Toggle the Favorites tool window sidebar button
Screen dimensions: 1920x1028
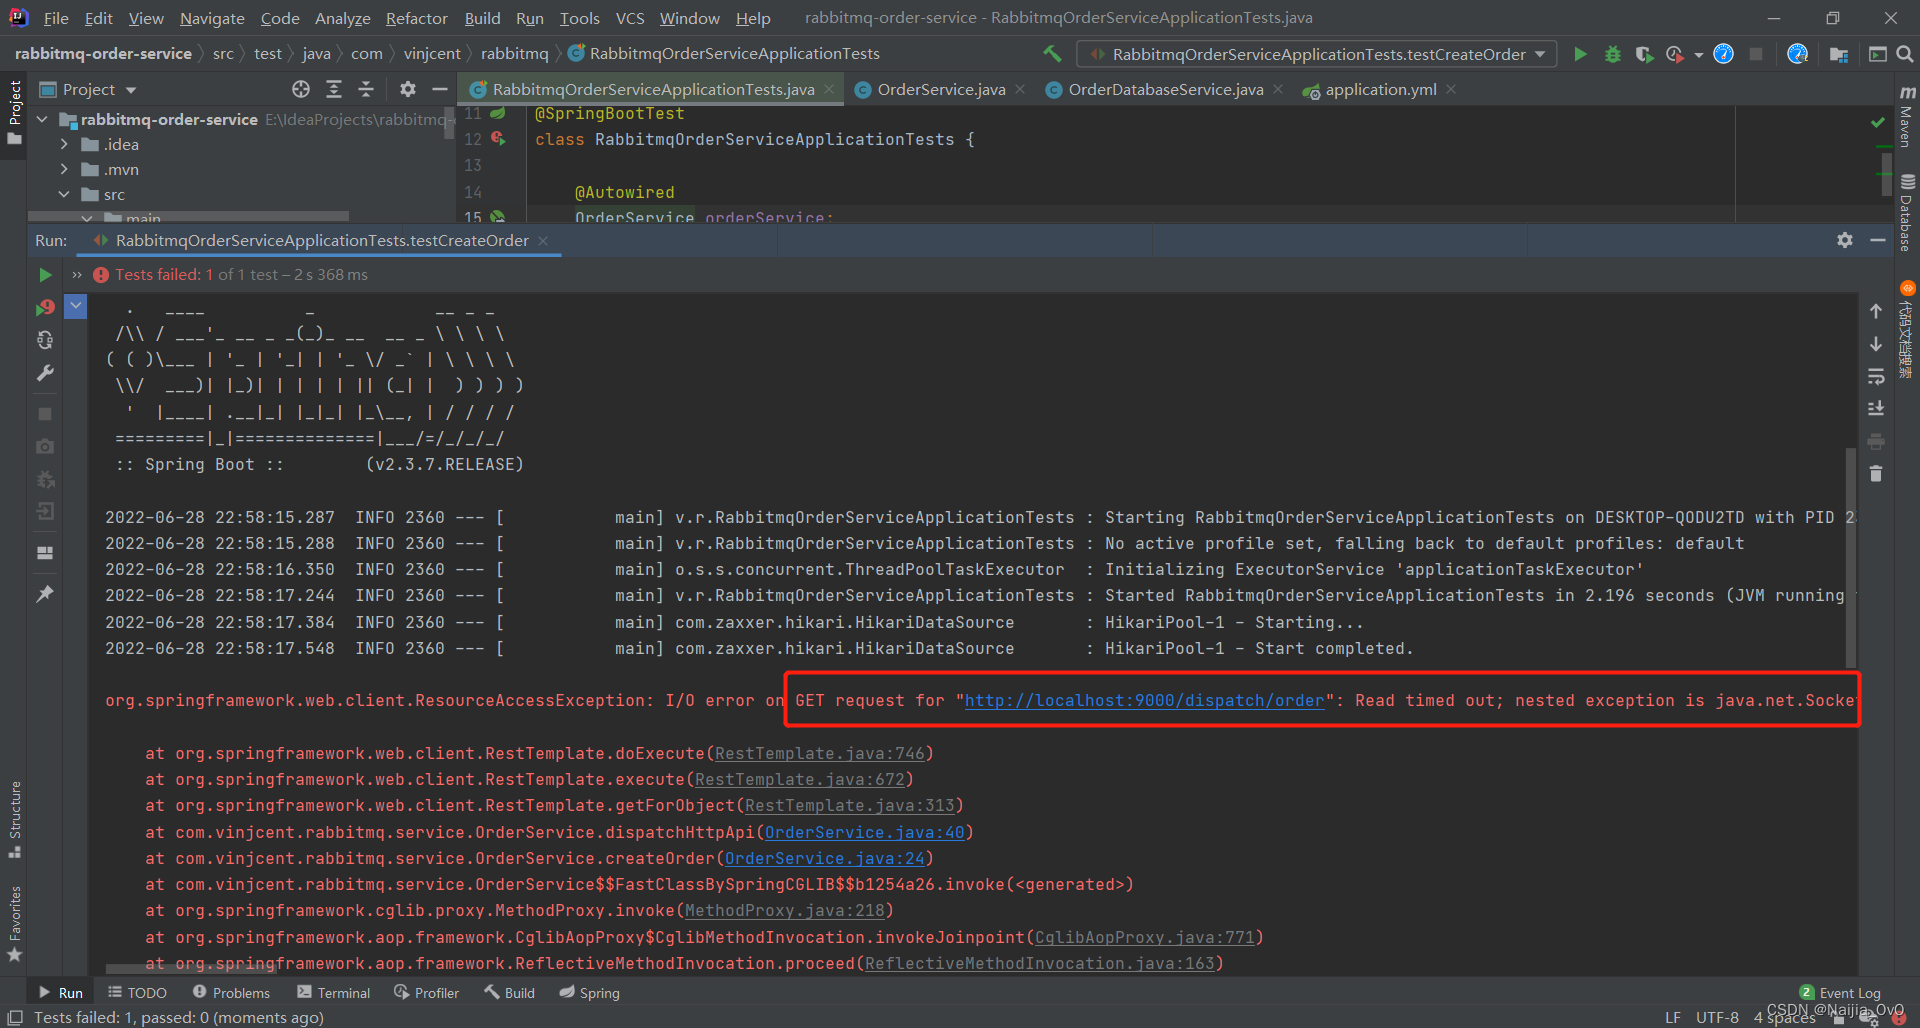click(x=14, y=923)
